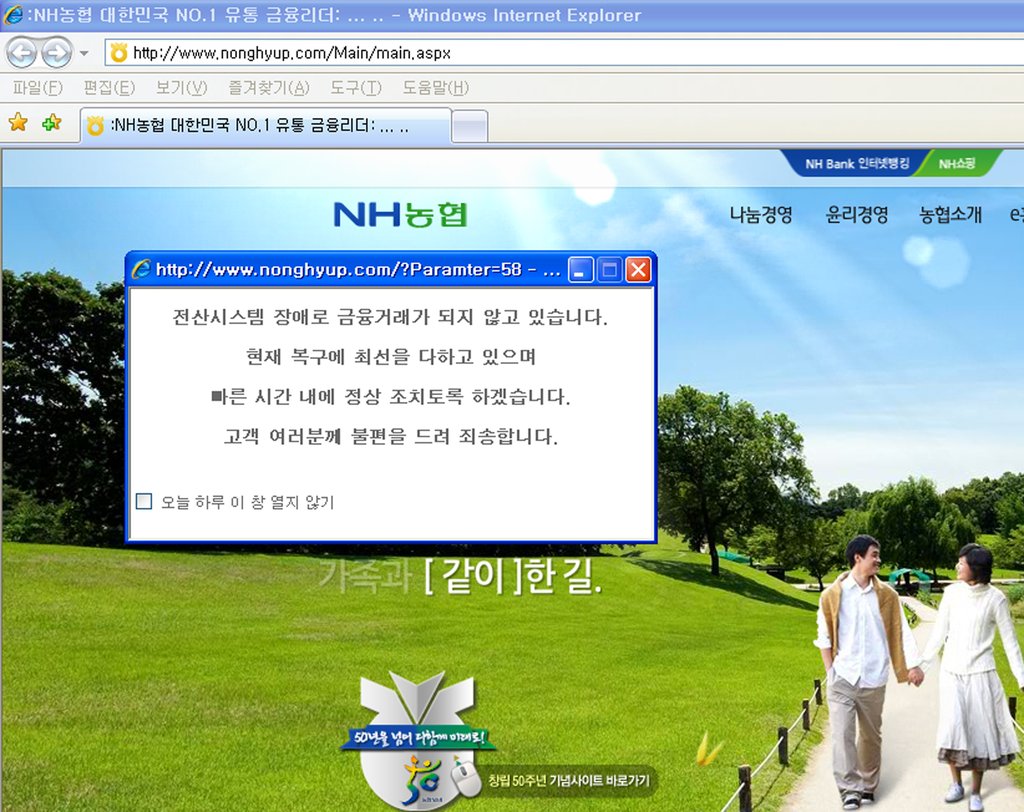Click the NH농협 logo on the page
Image resolution: width=1024 pixels, height=812 pixels.
[400, 214]
